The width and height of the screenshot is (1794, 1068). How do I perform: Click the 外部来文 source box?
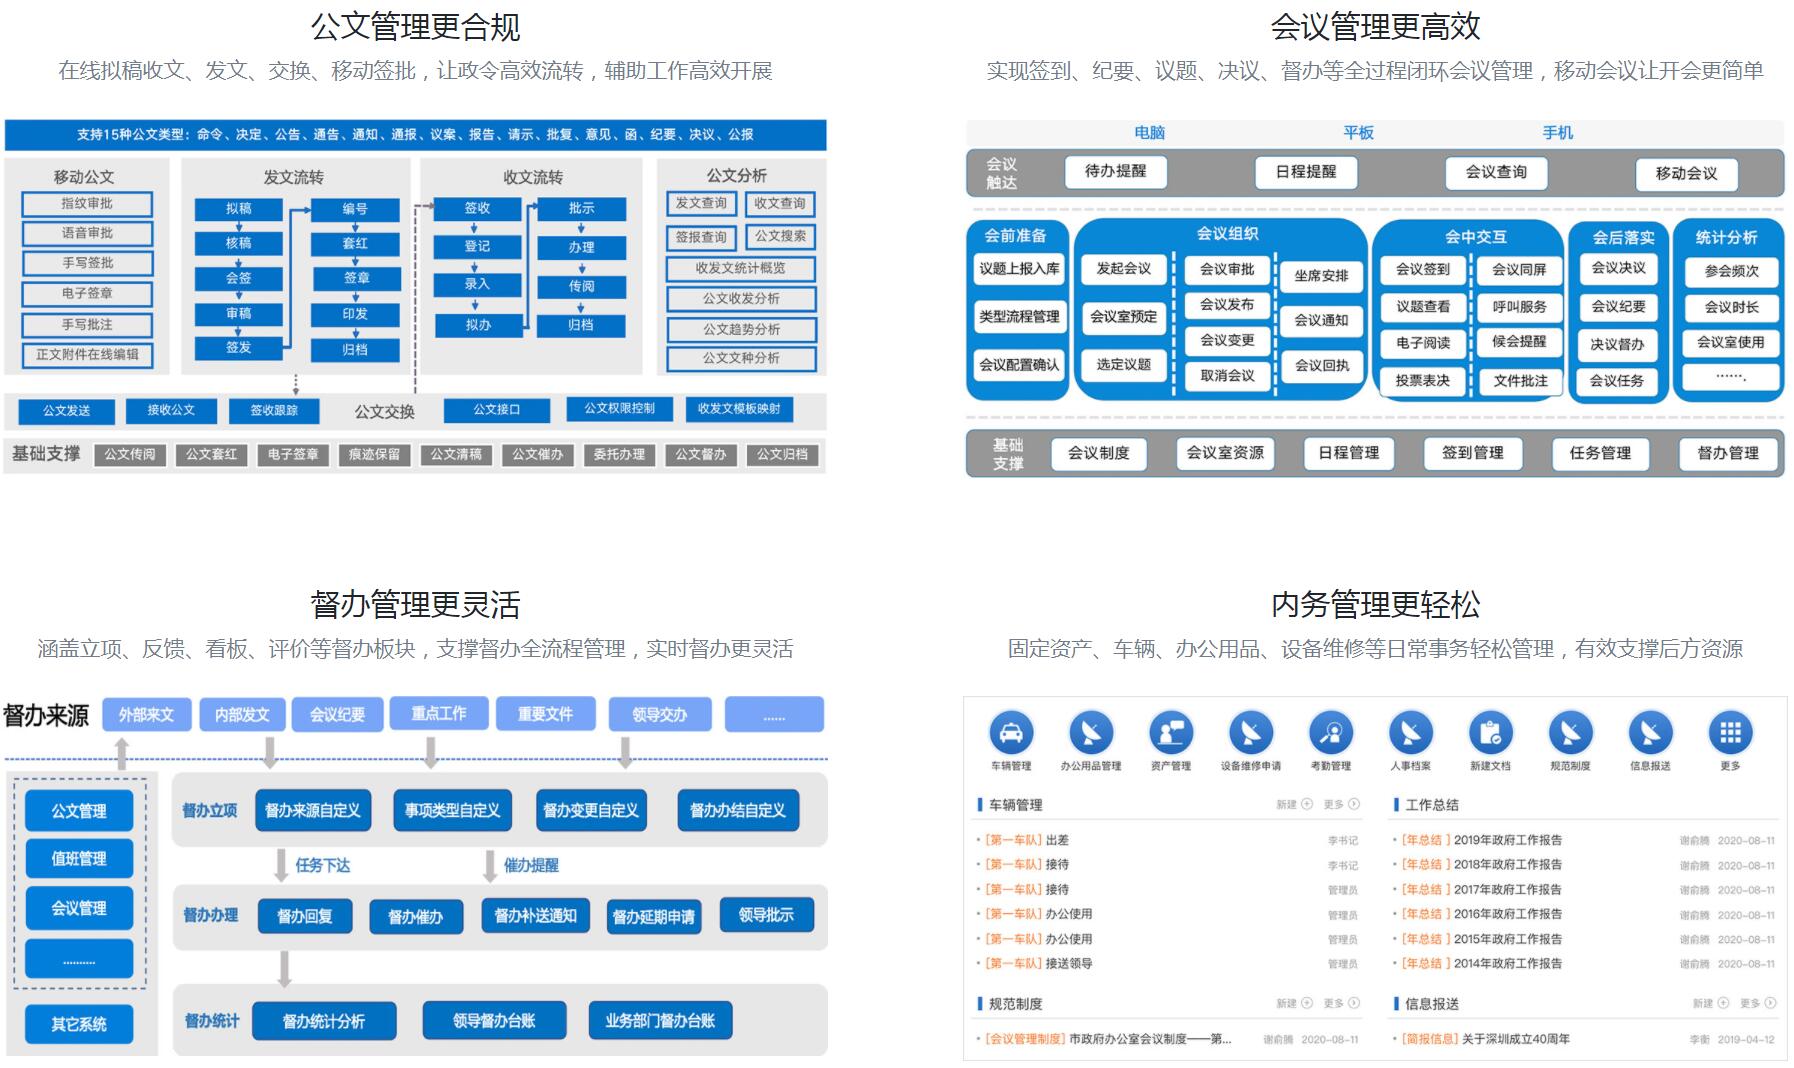point(146,714)
